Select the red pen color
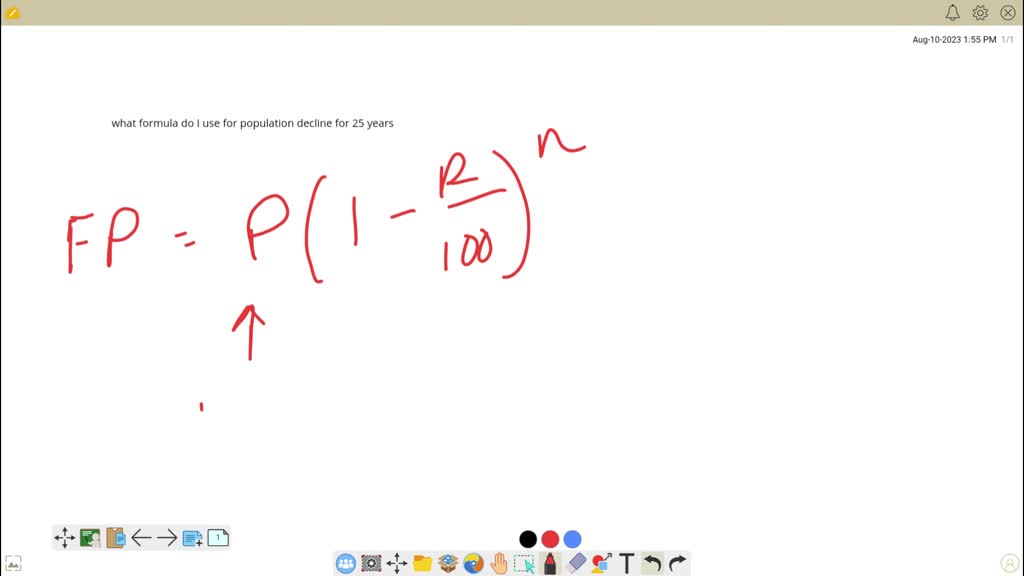The width and height of the screenshot is (1024, 576). click(x=548, y=539)
